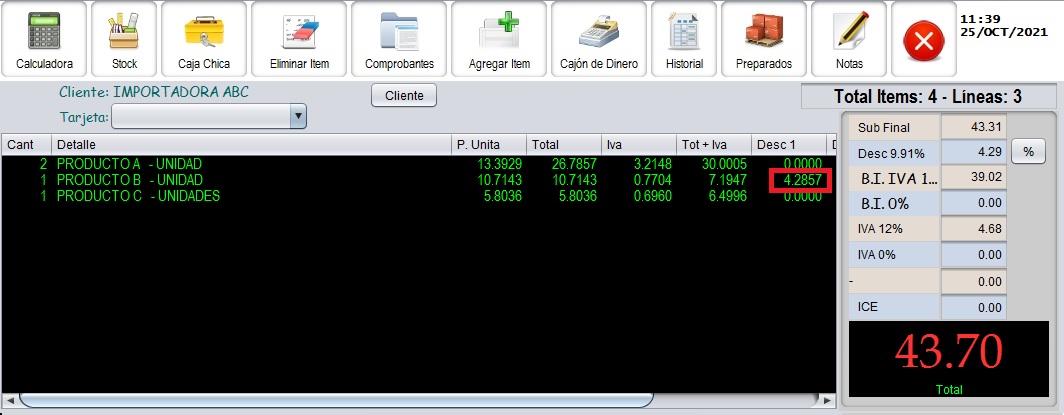Open the Calculadora tool

[x=44, y=40]
